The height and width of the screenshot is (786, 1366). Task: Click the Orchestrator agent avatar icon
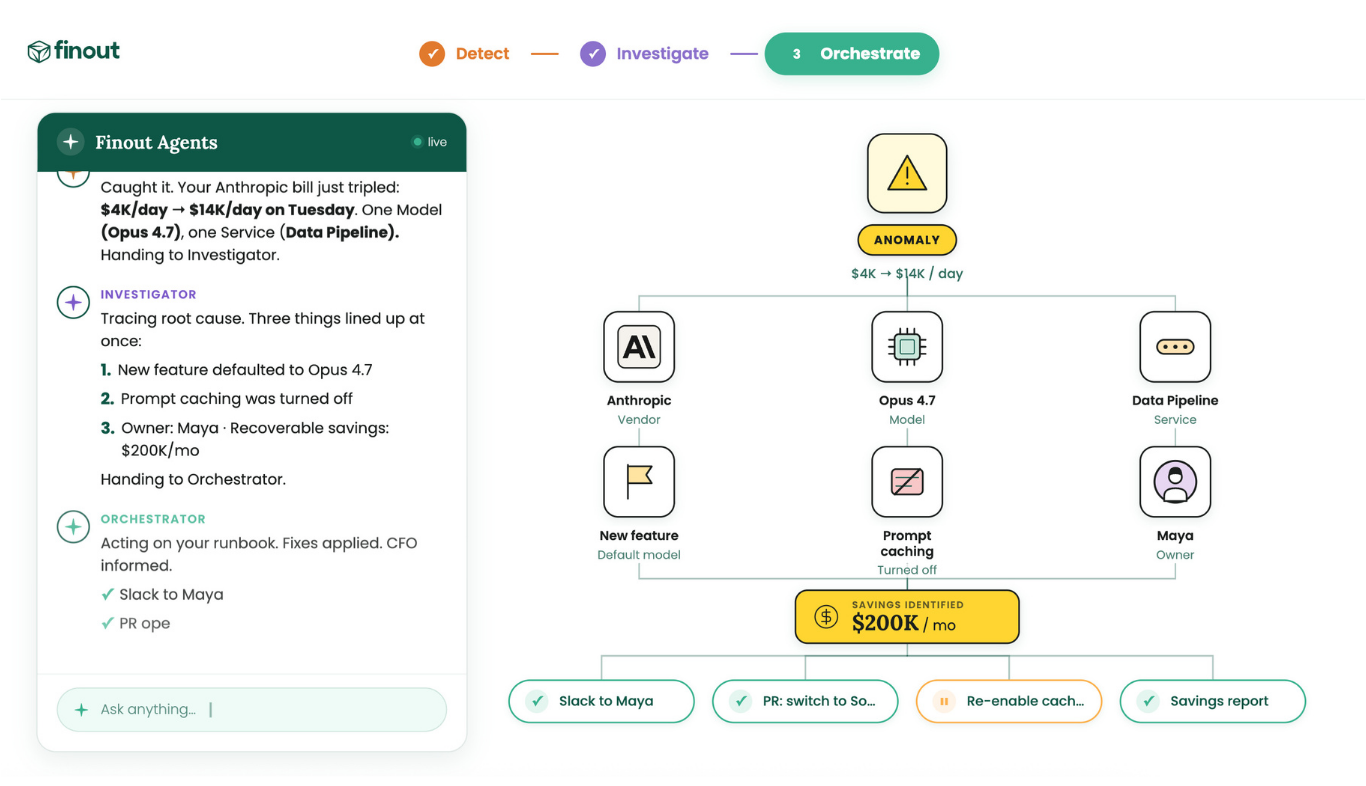tap(73, 527)
